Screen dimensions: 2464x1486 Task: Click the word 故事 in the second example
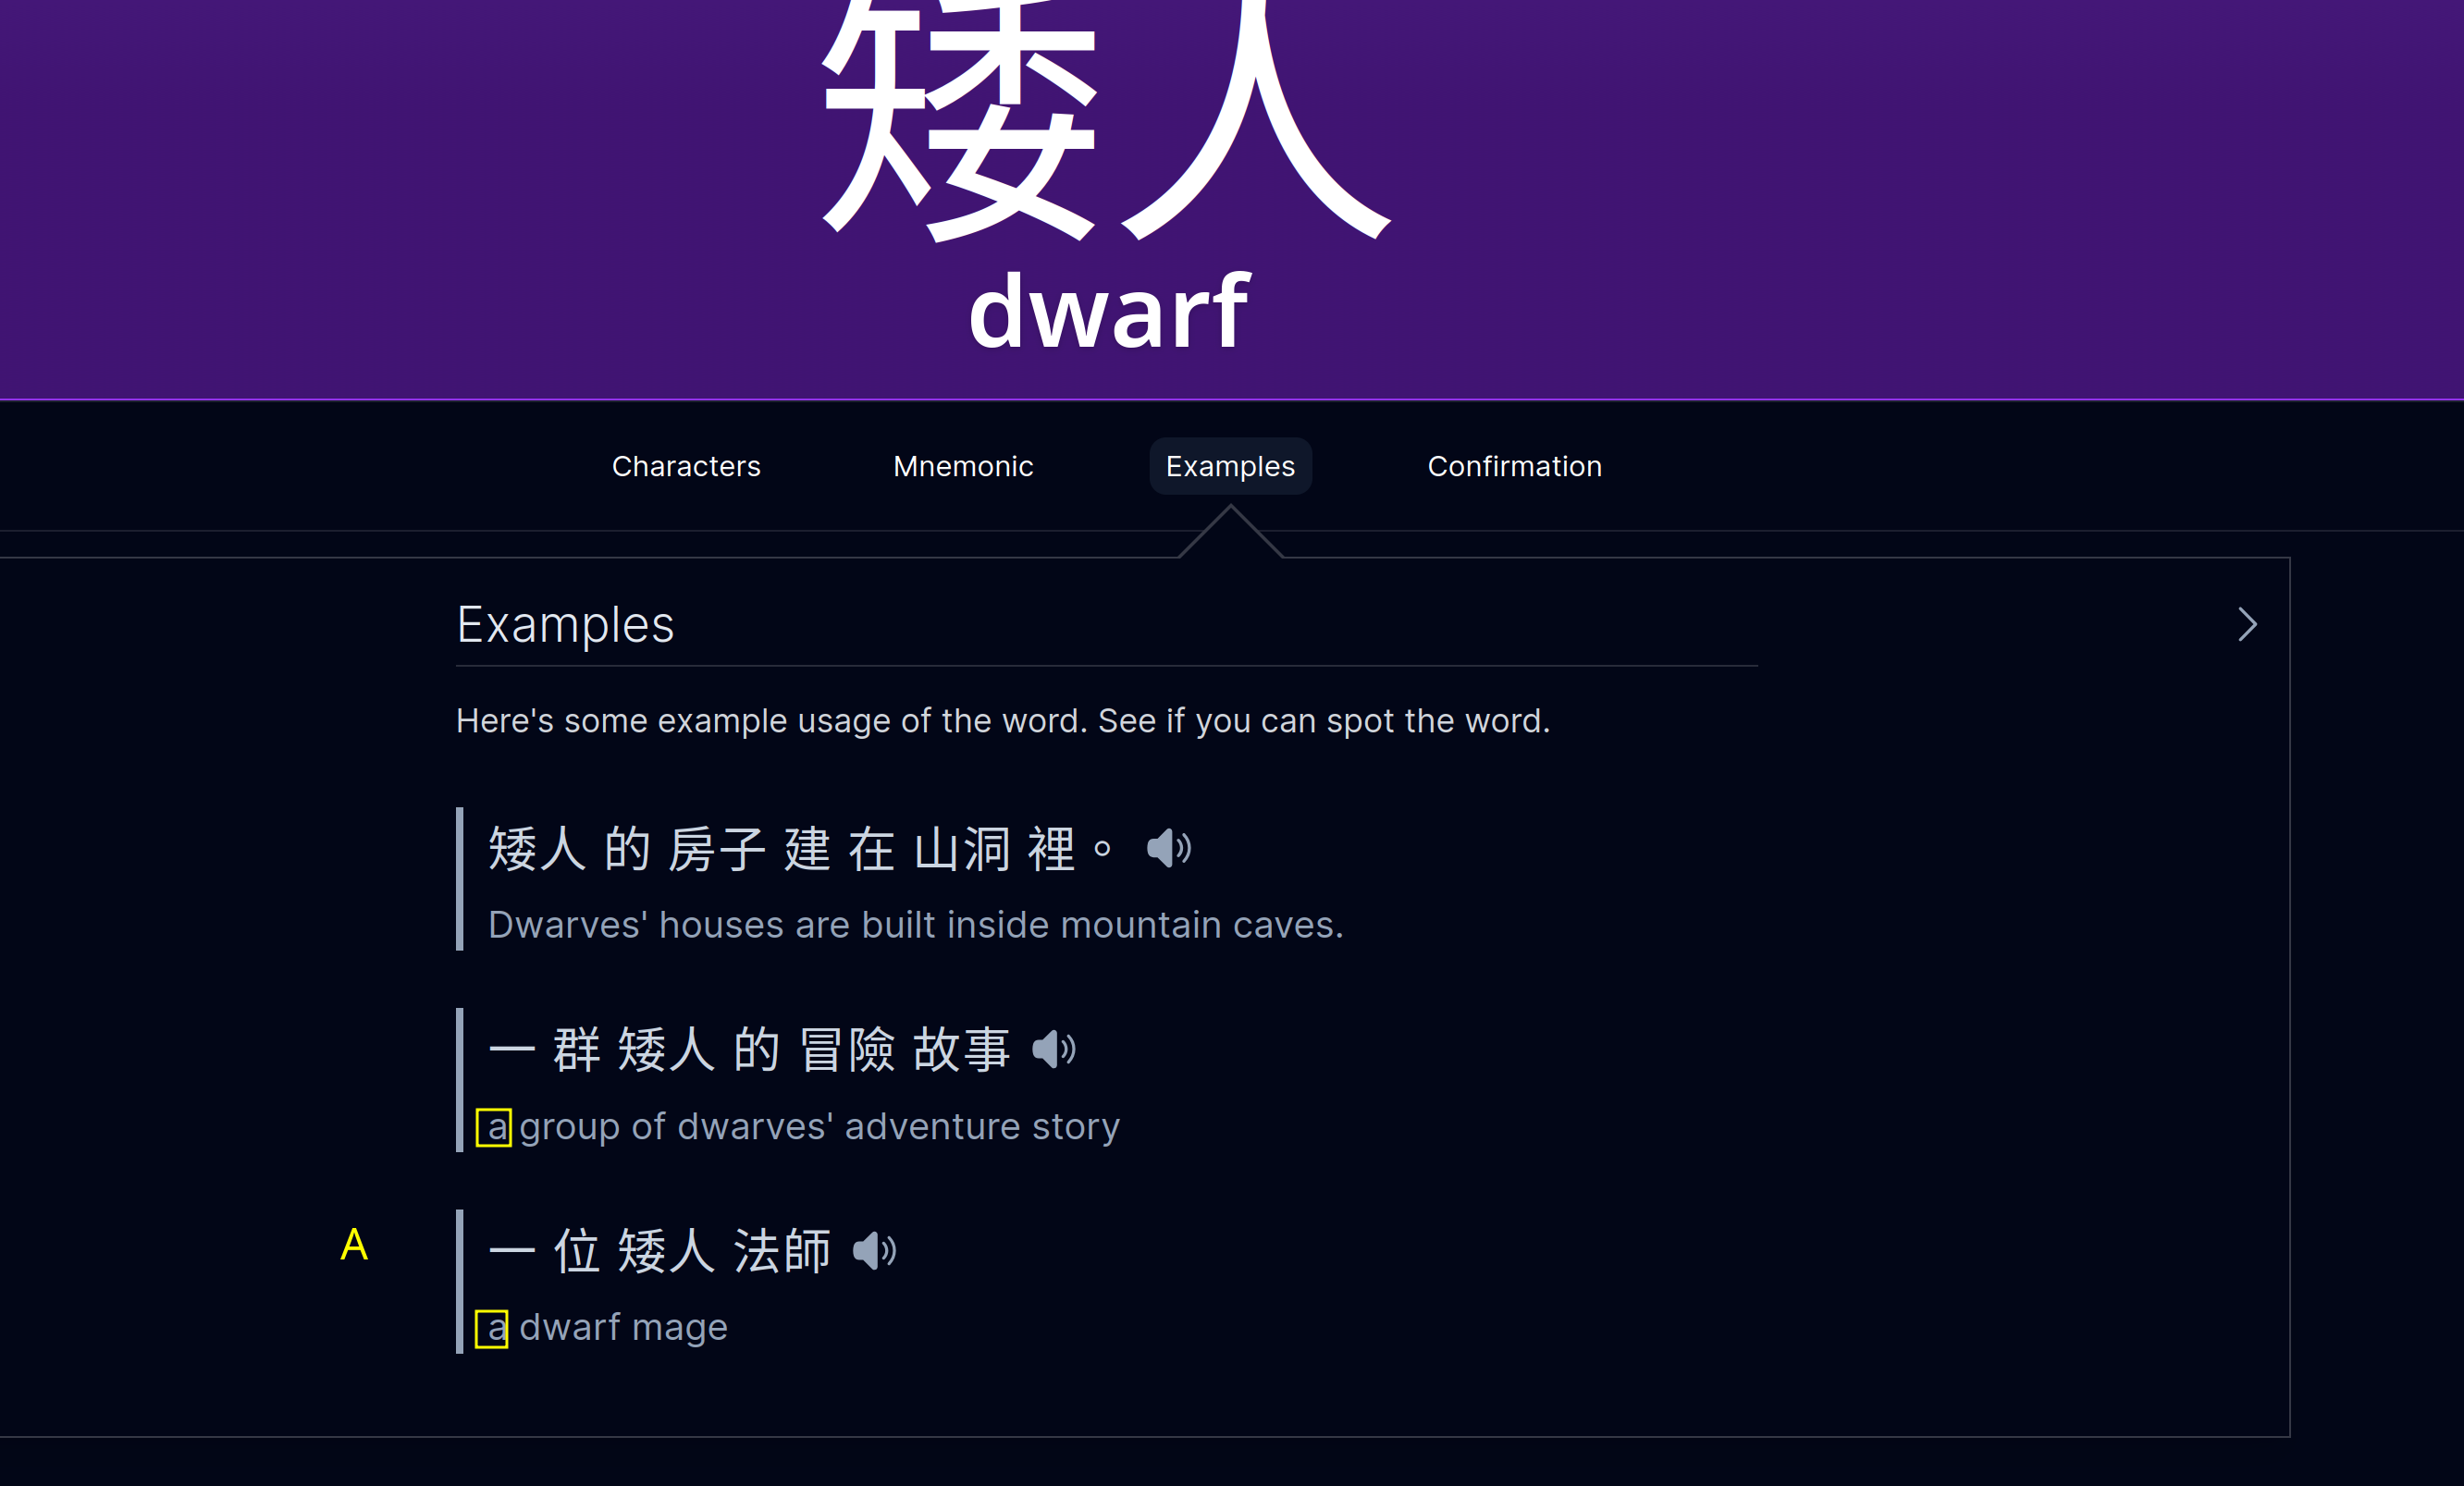coord(961,1049)
